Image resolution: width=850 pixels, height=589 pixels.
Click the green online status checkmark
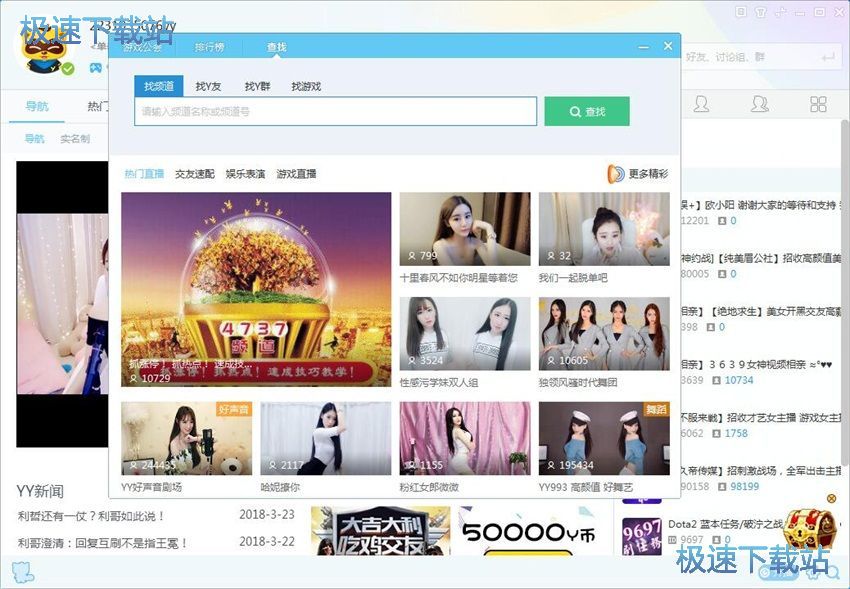(68, 69)
